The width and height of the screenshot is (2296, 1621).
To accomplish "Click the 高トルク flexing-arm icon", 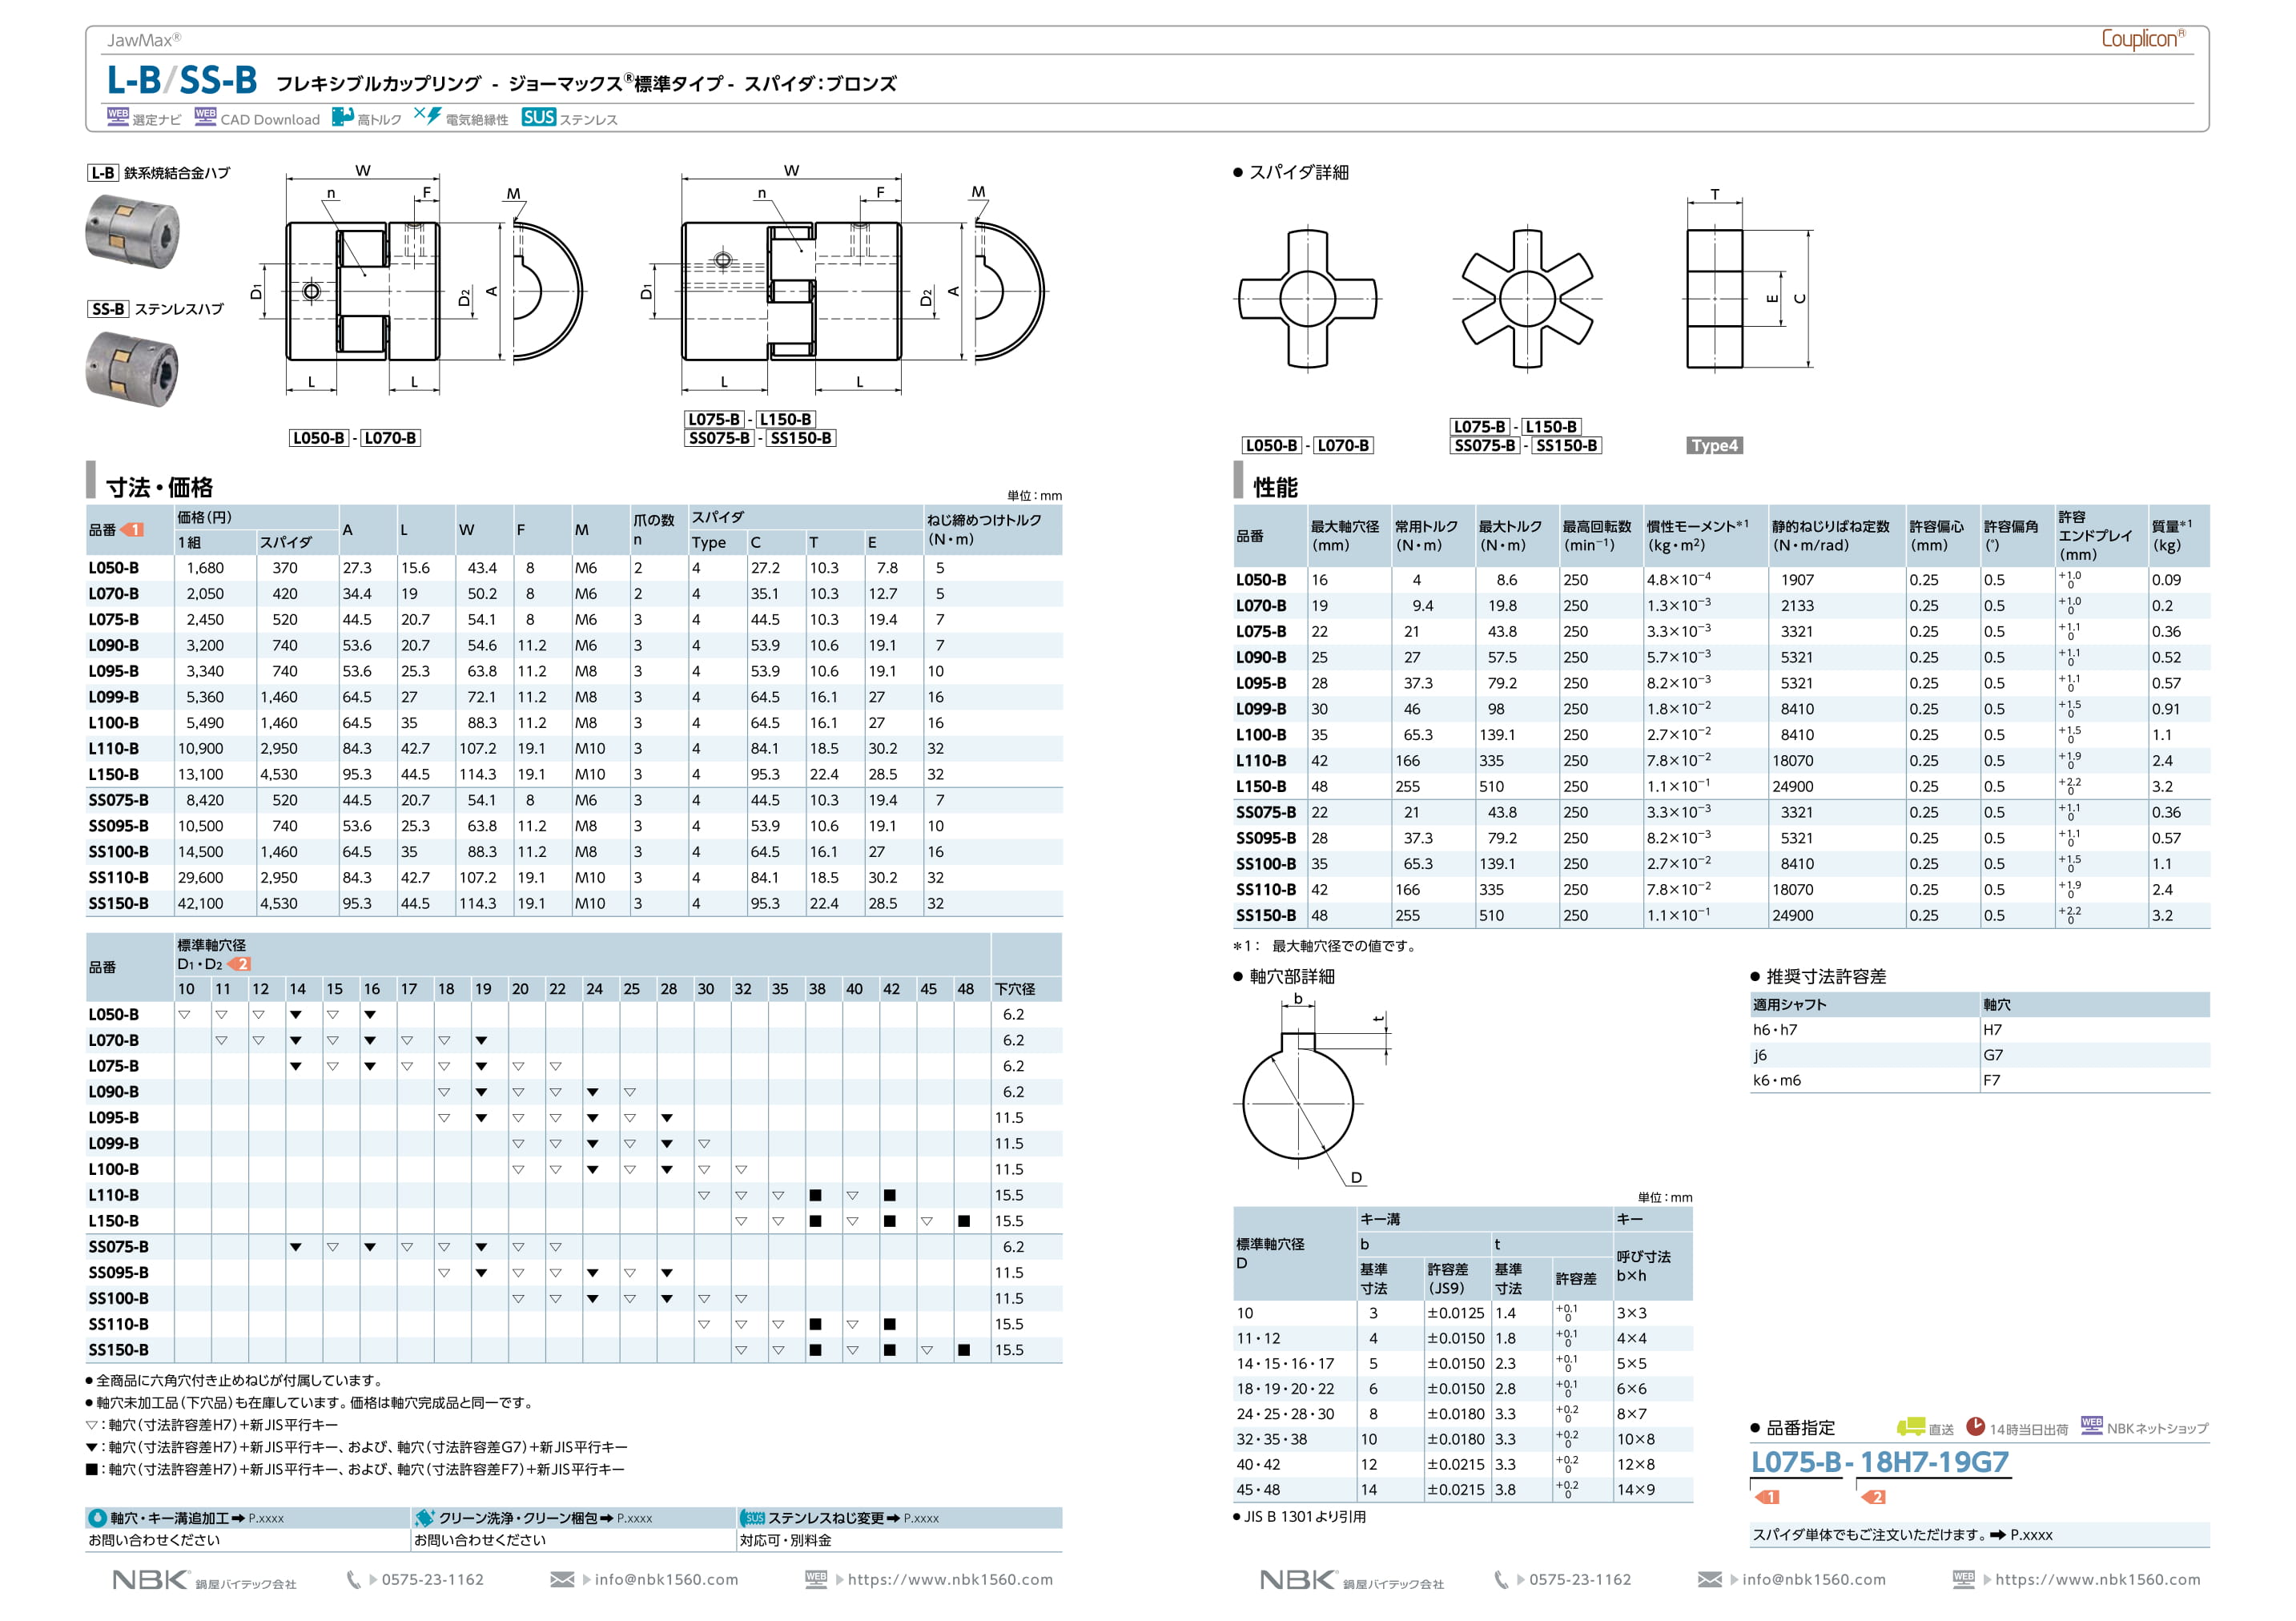I will (x=342, y=116).
